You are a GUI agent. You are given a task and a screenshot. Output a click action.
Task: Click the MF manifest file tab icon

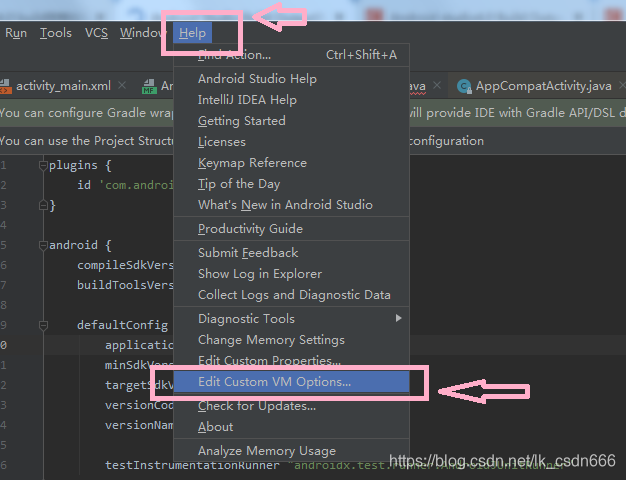click(x=149, y=87)
